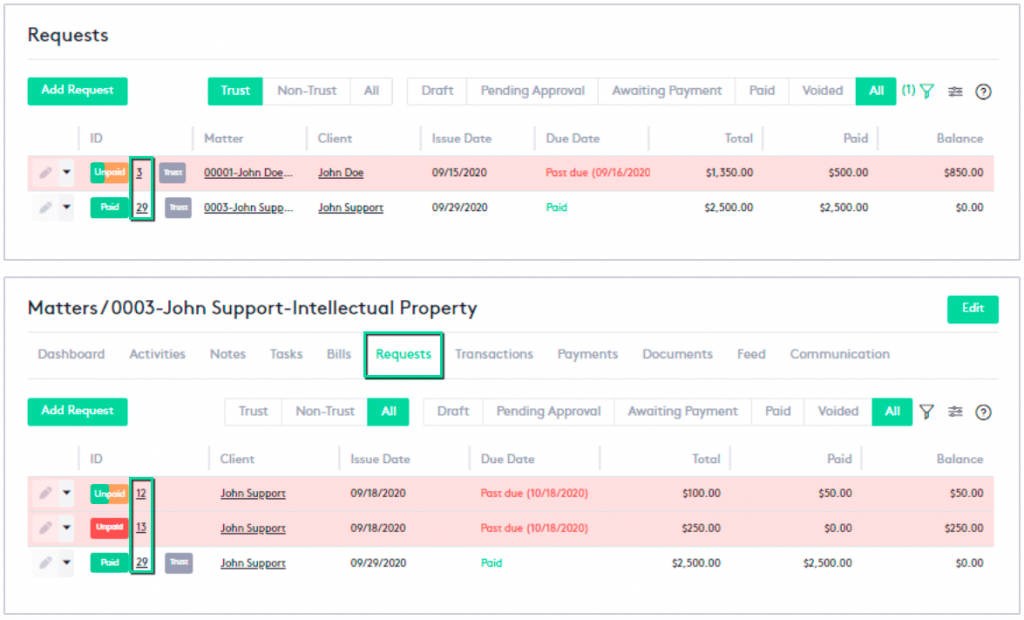The width and height of the screenshot is (1024, 620).
Task: Click the gray Trust badge beside request 3
Action: (172, 173)
